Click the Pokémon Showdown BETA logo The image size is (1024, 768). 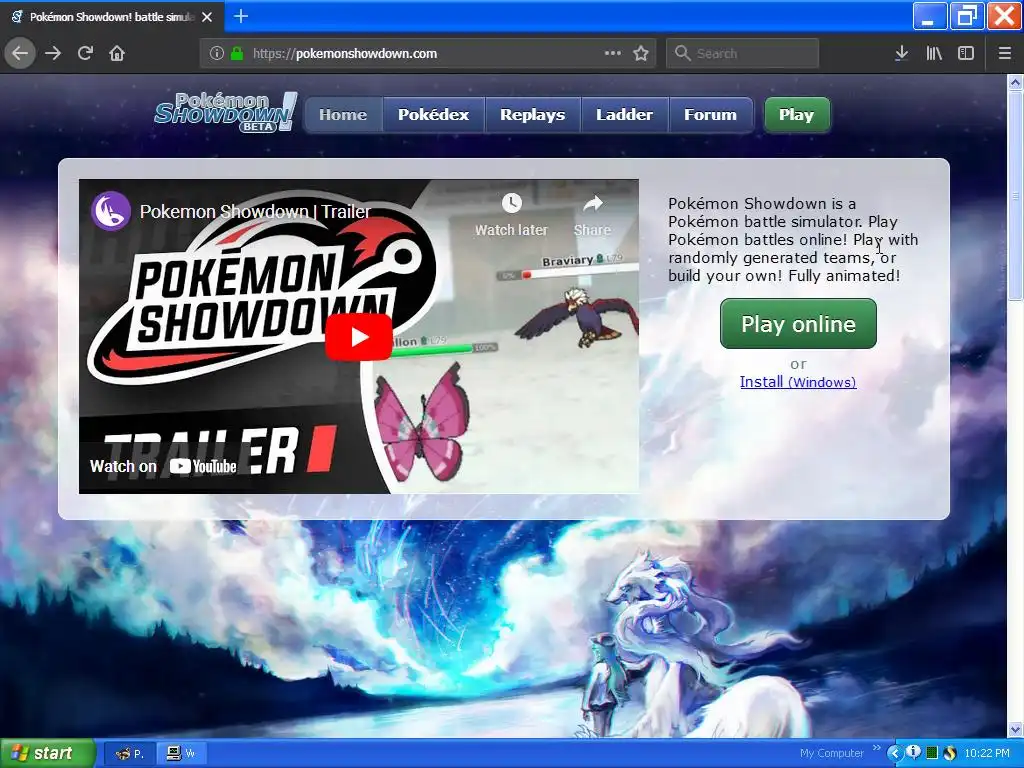(x=225, y=112)
